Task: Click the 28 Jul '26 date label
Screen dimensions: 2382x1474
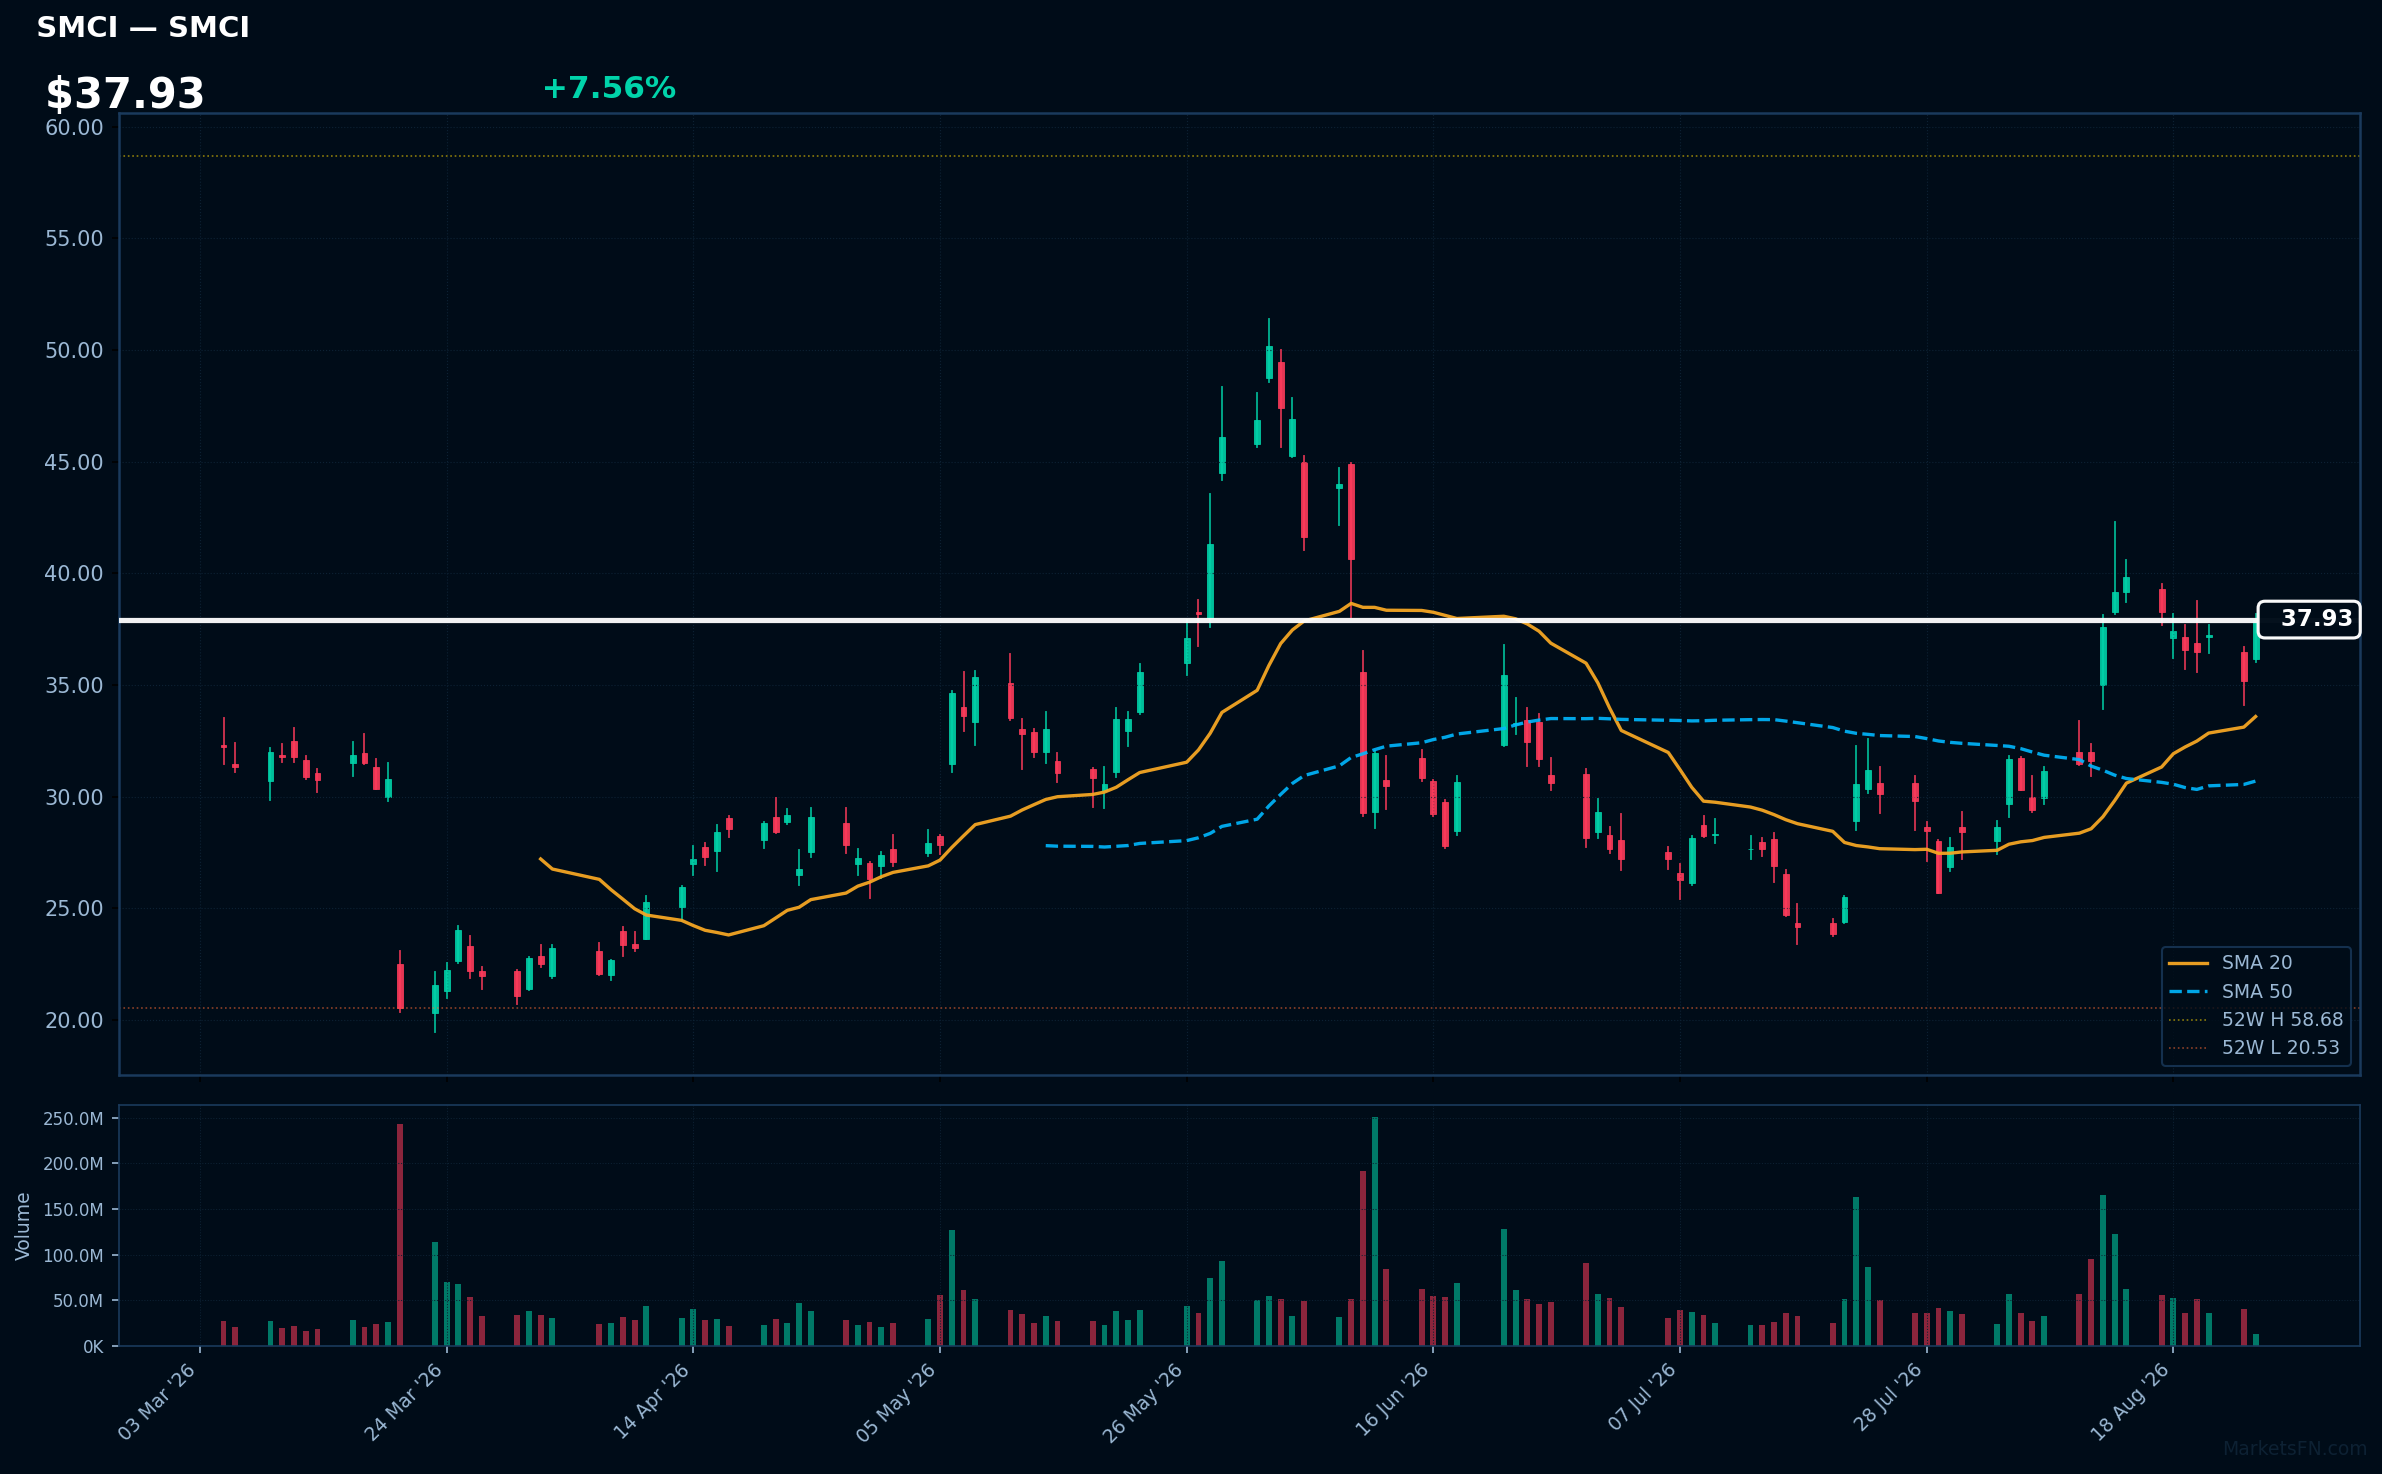Action: click(1888, 1398)
